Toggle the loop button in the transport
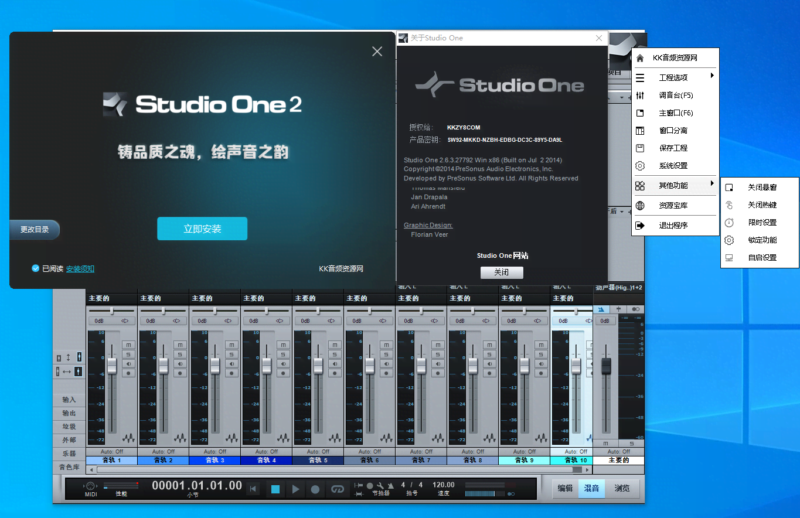The height and width of the screenshot is (518, 800). [337, 489]
